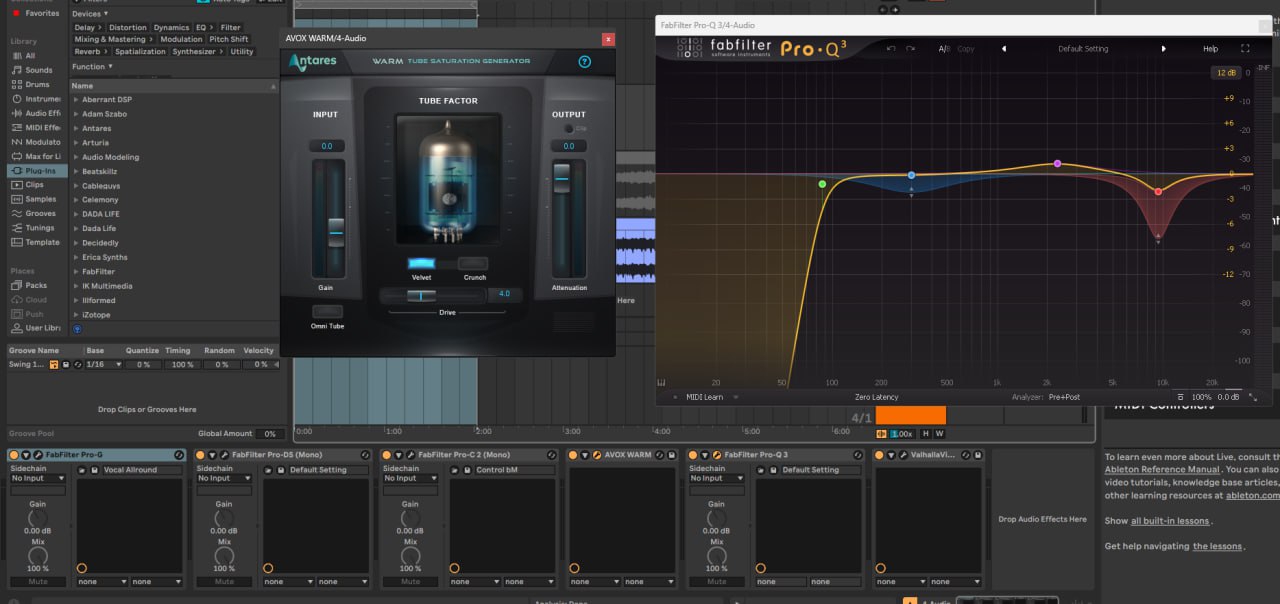Screen dimensions: 1280x604
Task: Open the Samples browser category
Action: (x=34, y=199)
